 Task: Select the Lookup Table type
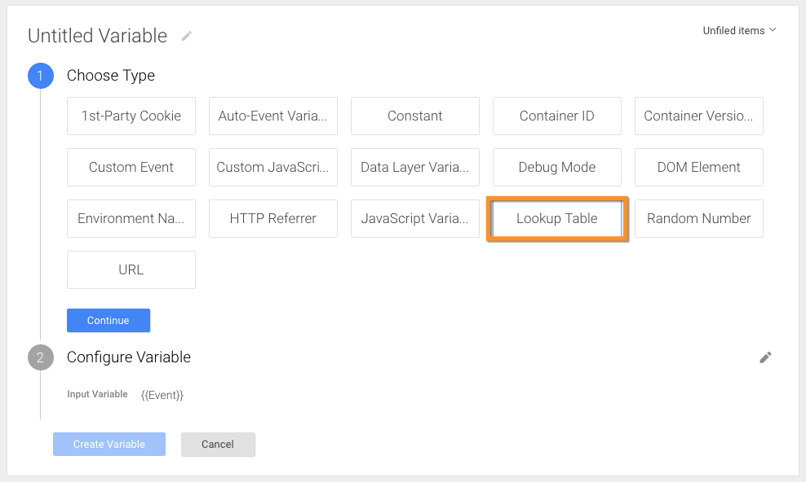[x=557, y=218]
